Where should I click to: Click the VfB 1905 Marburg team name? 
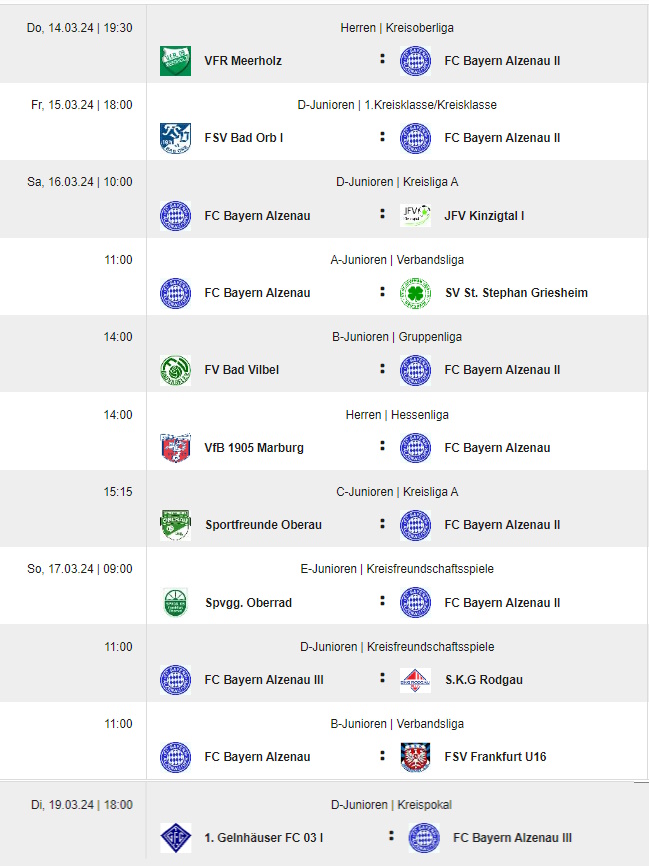click(x=254, y=448)
